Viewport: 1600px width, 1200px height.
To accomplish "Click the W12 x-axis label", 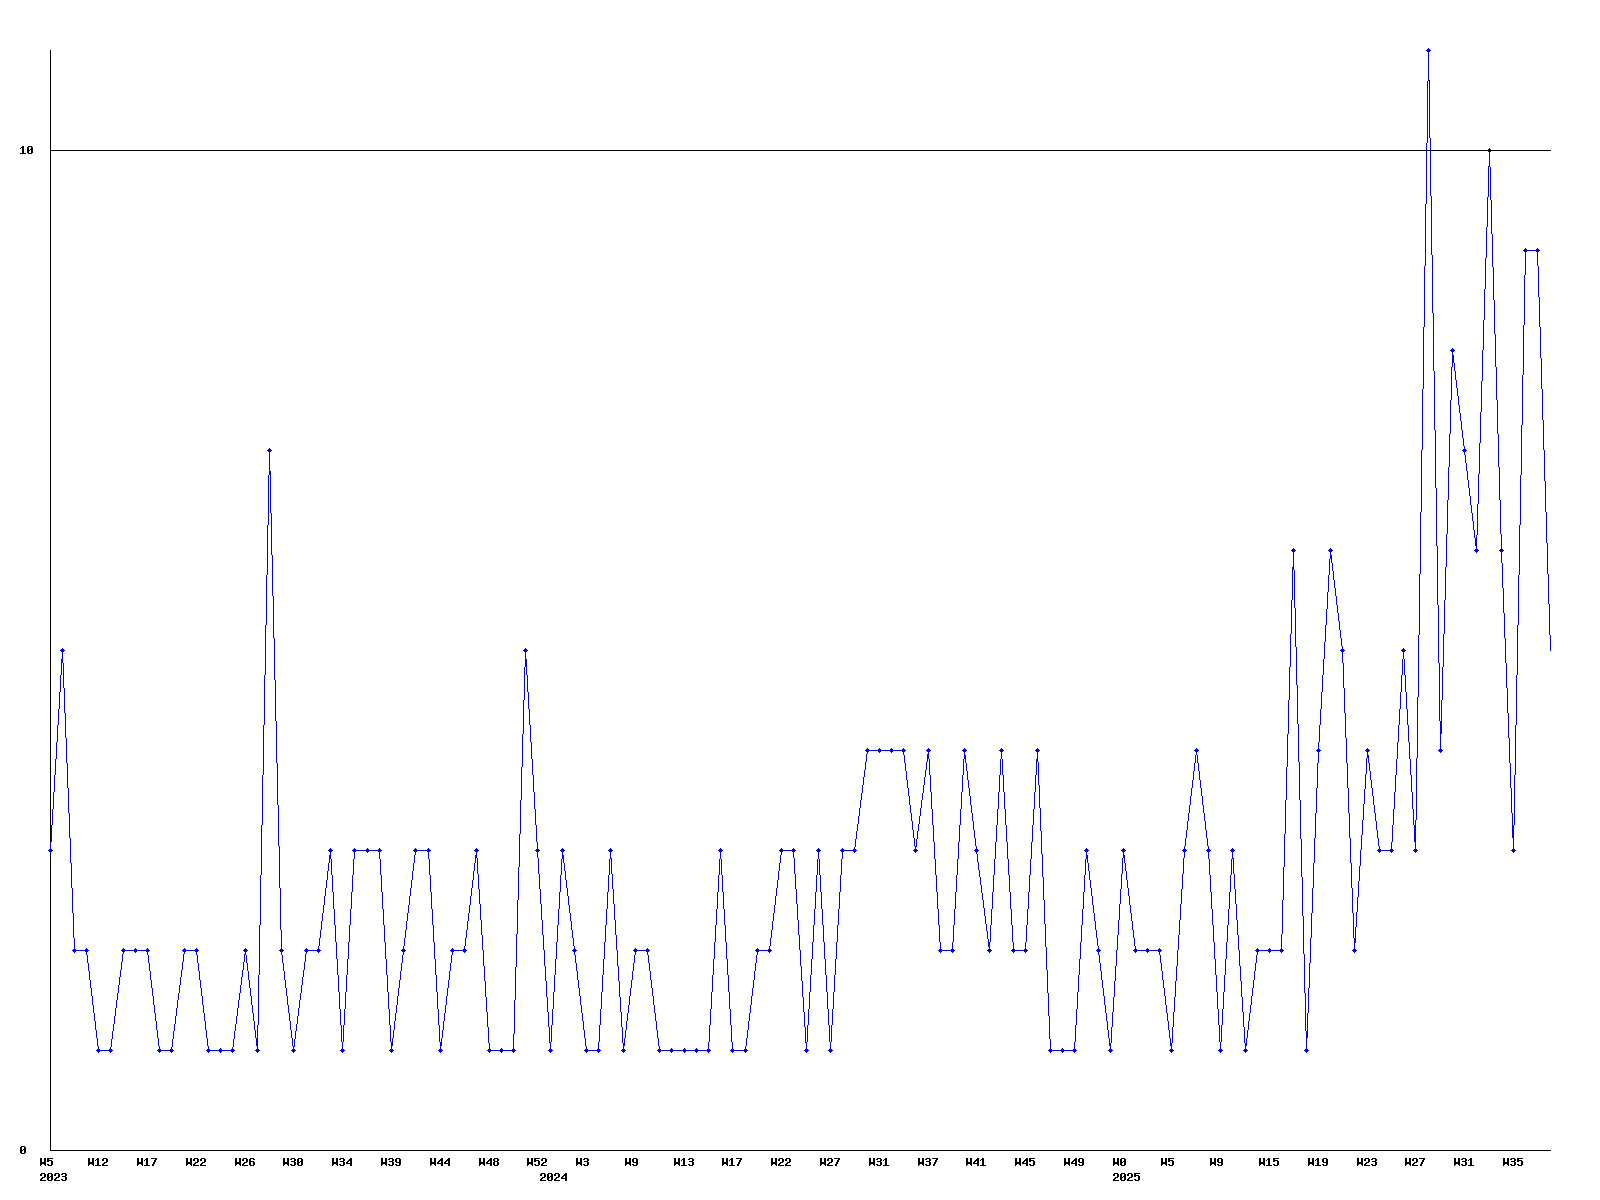I will coord(98,1162).
